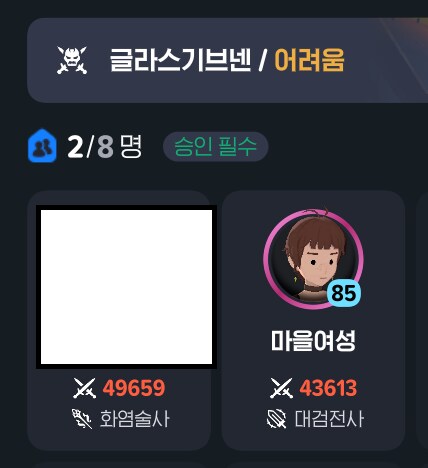Click the 49659 combat power value
Image resolution: width=428 pixels, height=468 pixels.
(x=134, y=388)
